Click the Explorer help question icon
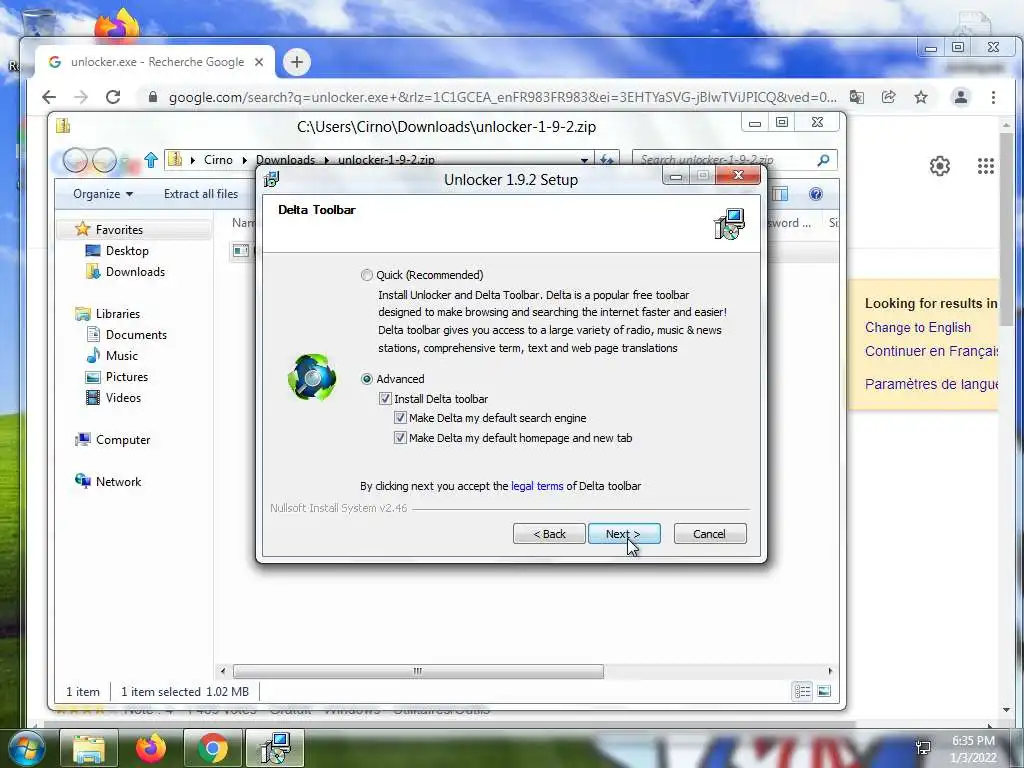Viewport: 1024px width, 768px height. tap(816, 194)
